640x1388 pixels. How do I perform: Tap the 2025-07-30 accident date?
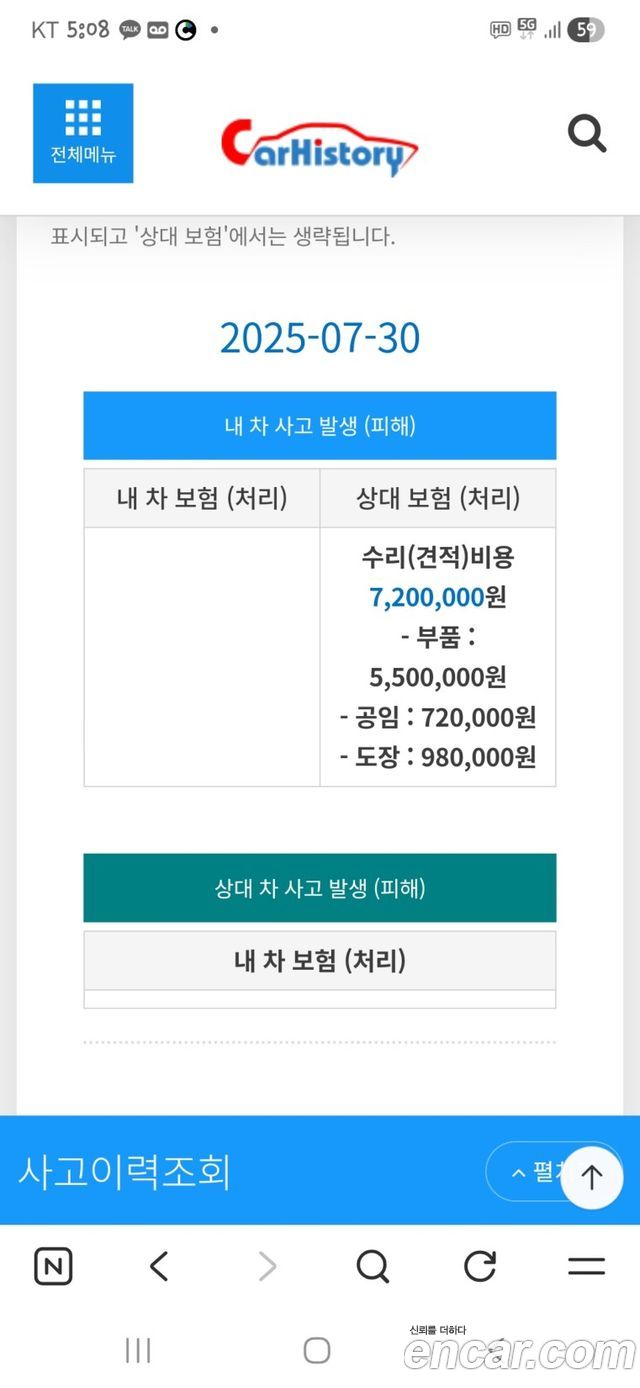click(x=320, y=338)
